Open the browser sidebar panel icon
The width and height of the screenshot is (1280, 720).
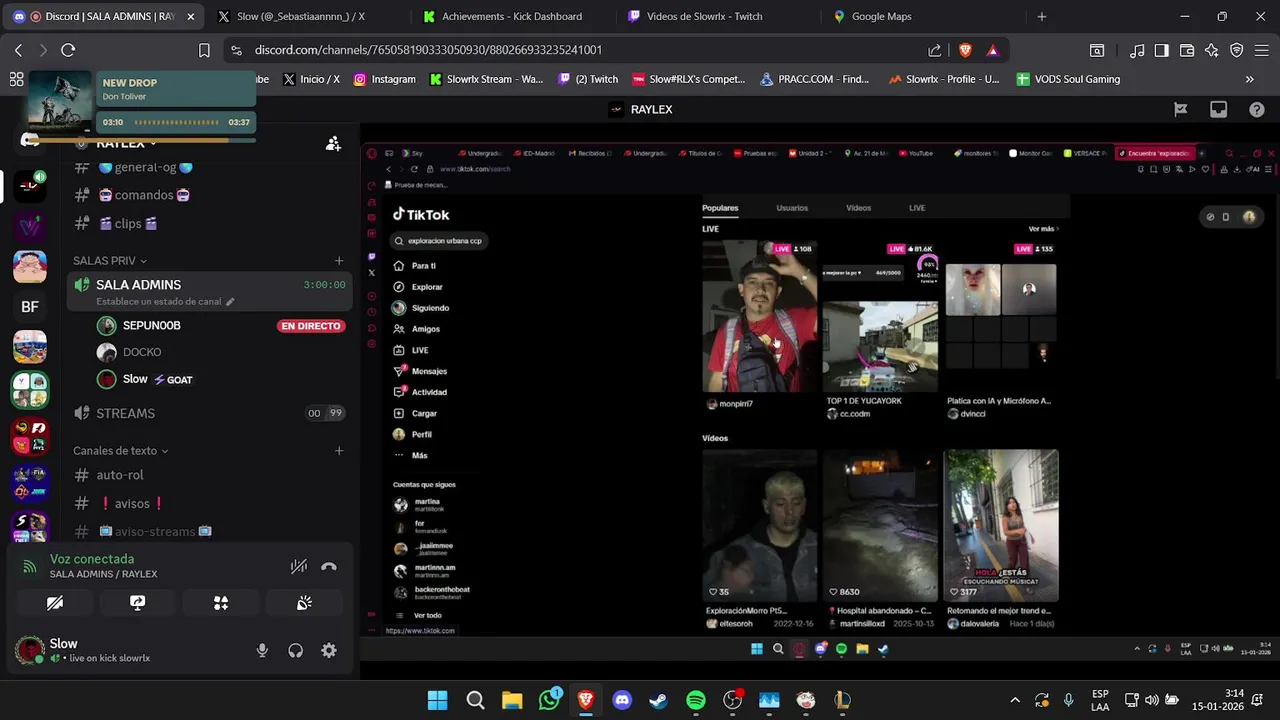click(x=1162, y=50)
